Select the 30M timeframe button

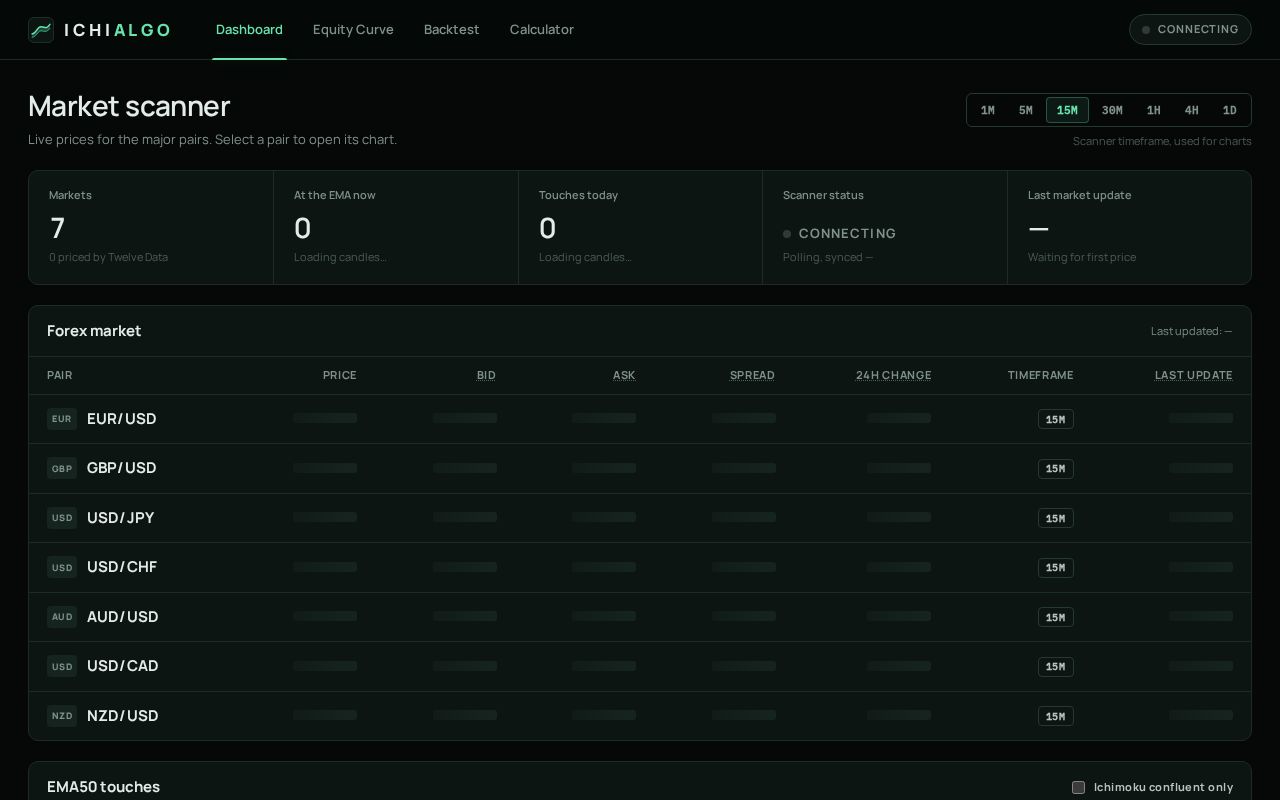tap(1112, 110)
